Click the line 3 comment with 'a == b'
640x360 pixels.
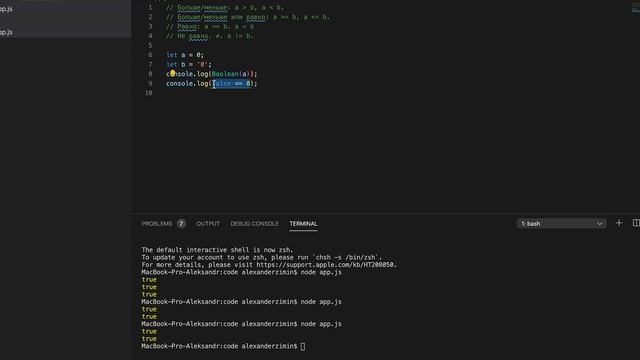point(210,27)
